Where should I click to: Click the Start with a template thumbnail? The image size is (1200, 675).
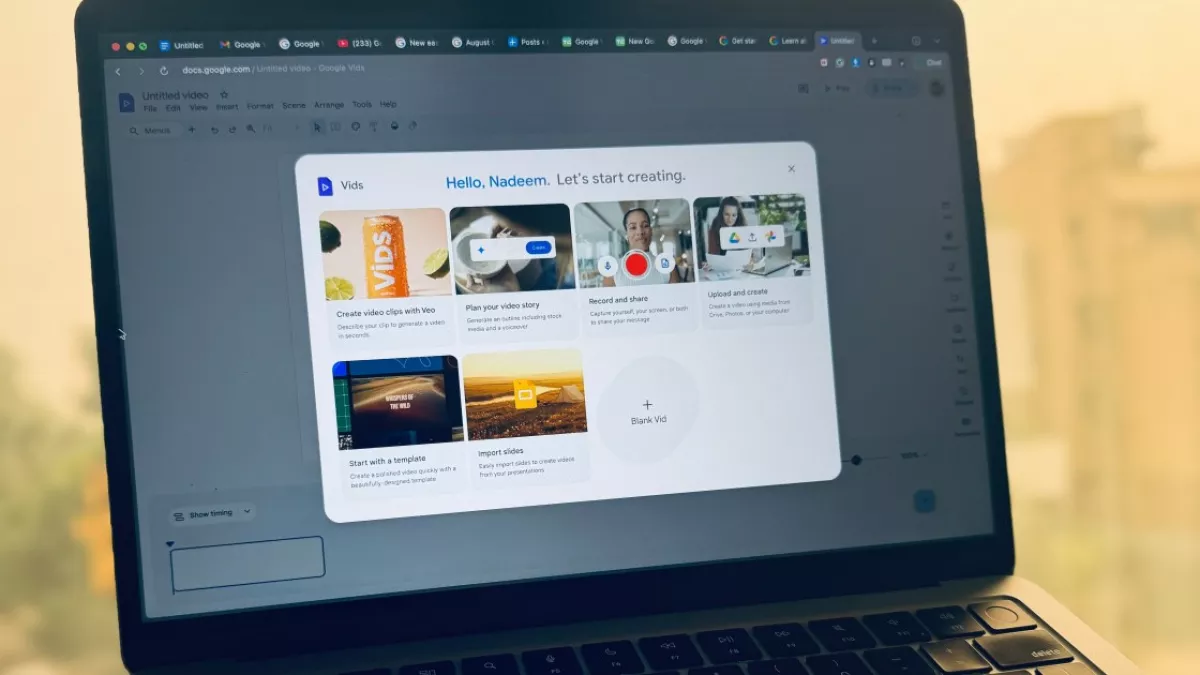(x=397, y=402)
